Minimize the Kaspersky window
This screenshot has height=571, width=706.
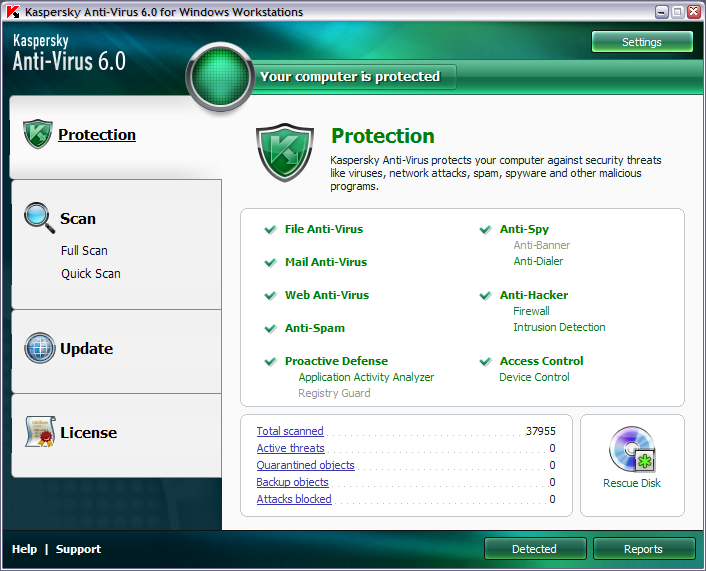click(661, 12)
